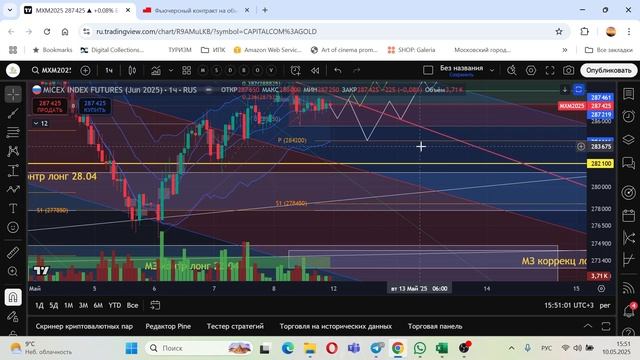This screenshot has height=360, width=640.
Task: Open the Редактор Pine tab
Action: [168, 327]
